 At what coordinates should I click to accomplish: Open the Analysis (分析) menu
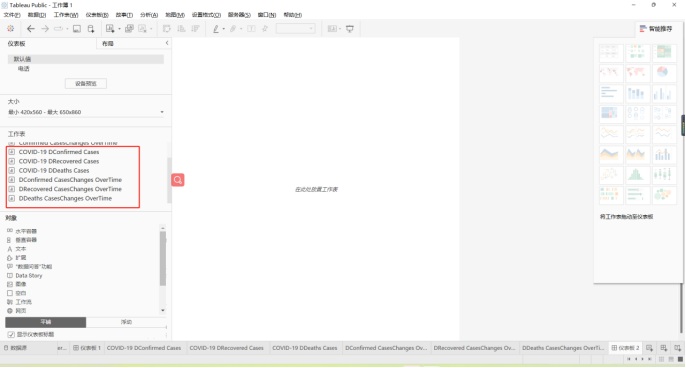(149, 15)
